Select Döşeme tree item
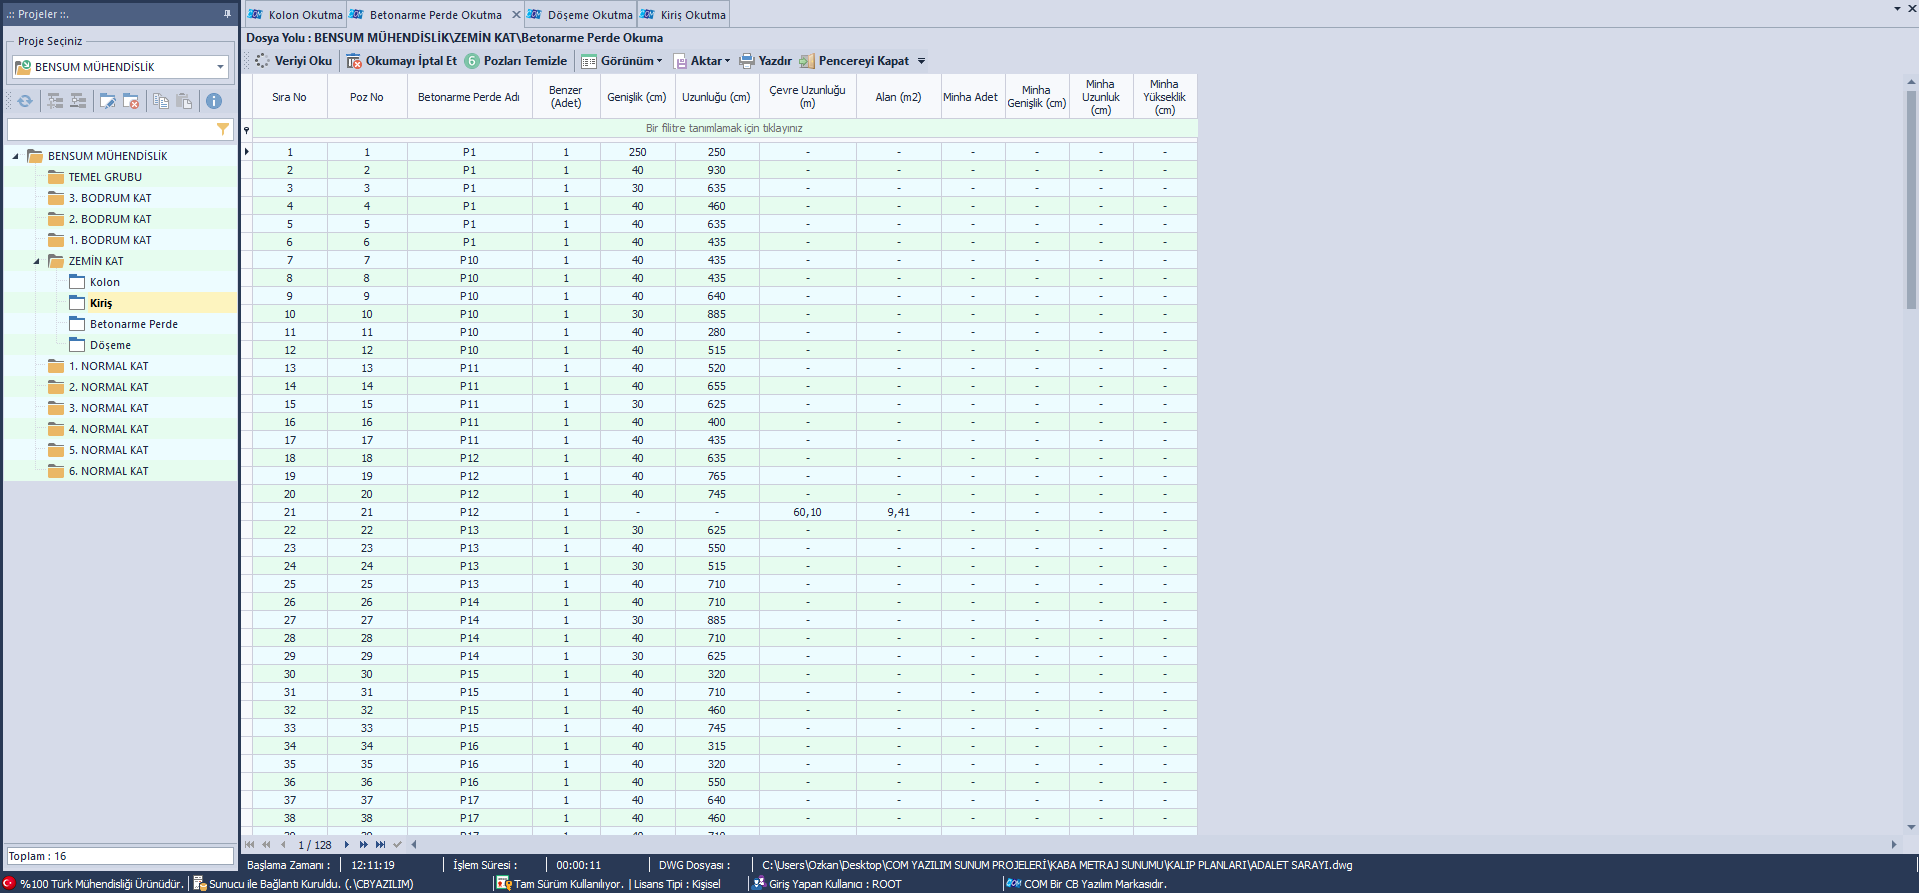Viewport: 1919px width, 893px height. pyautogui.click(x=110, y=345)
